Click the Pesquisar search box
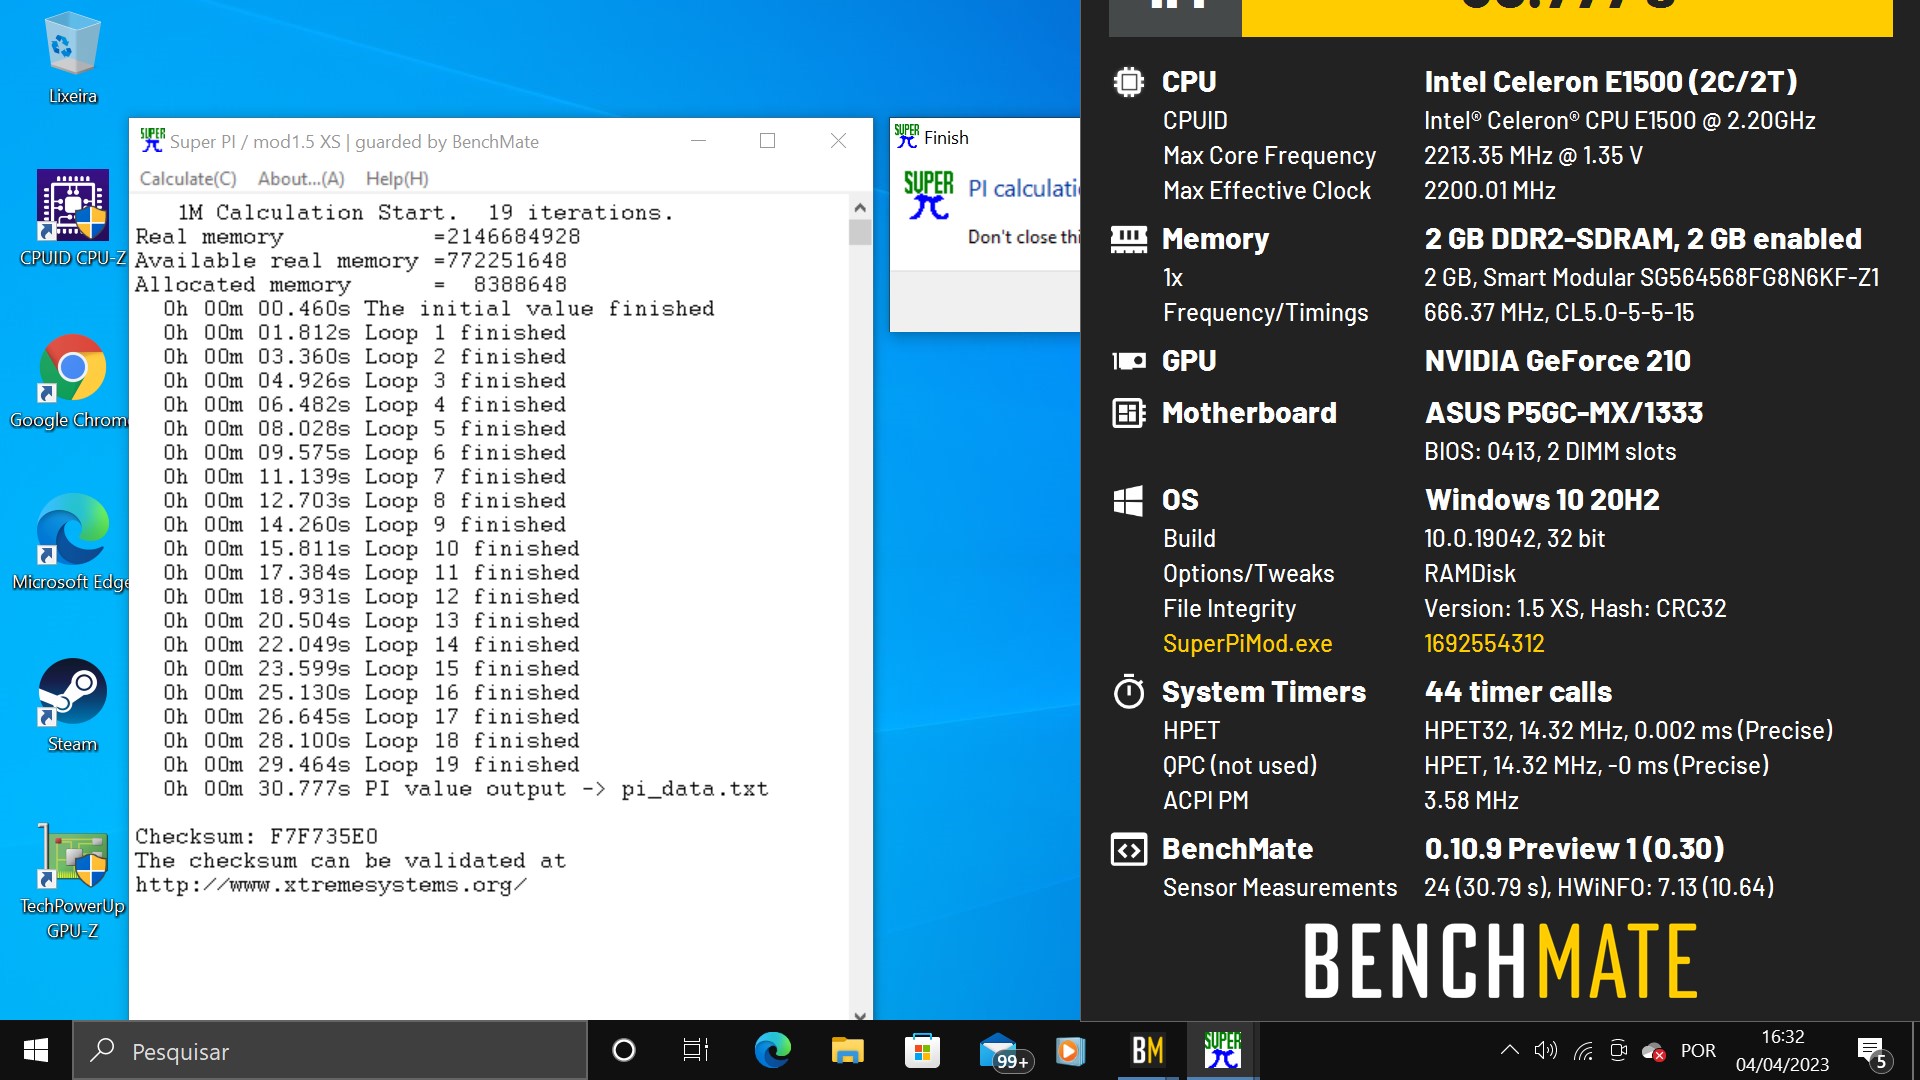 point(330,1050)
